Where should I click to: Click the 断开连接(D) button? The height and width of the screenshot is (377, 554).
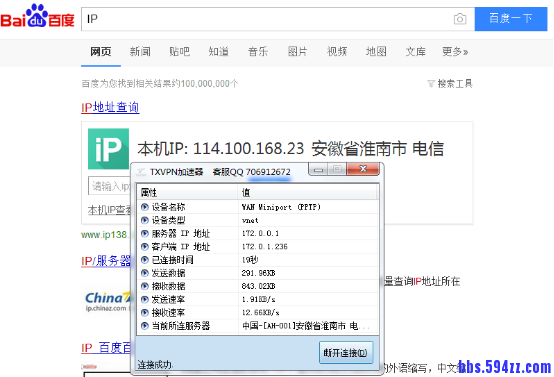click(346, 352)
